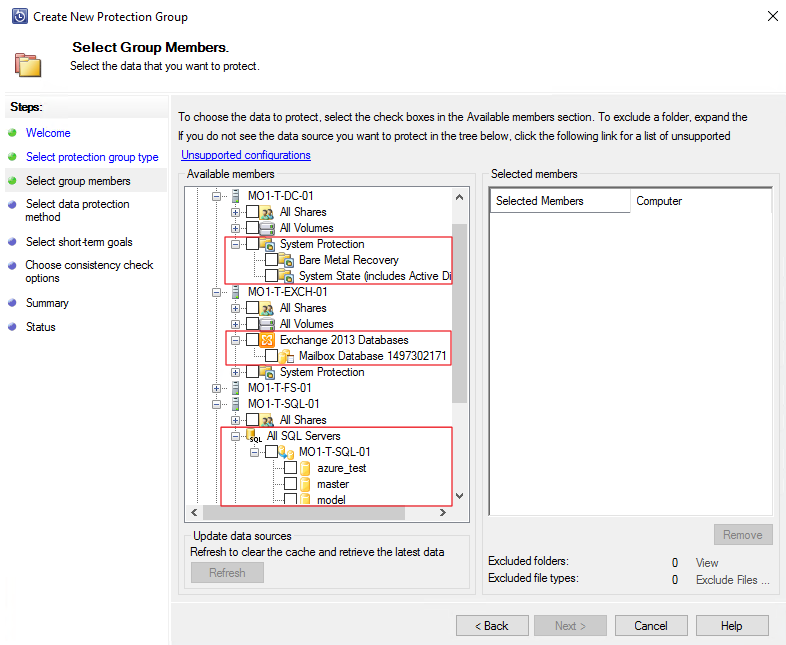The height and width of the screenshot is (645, 786).
Task: Click the tree scroll-left arrow
Action: click(194, 512)
